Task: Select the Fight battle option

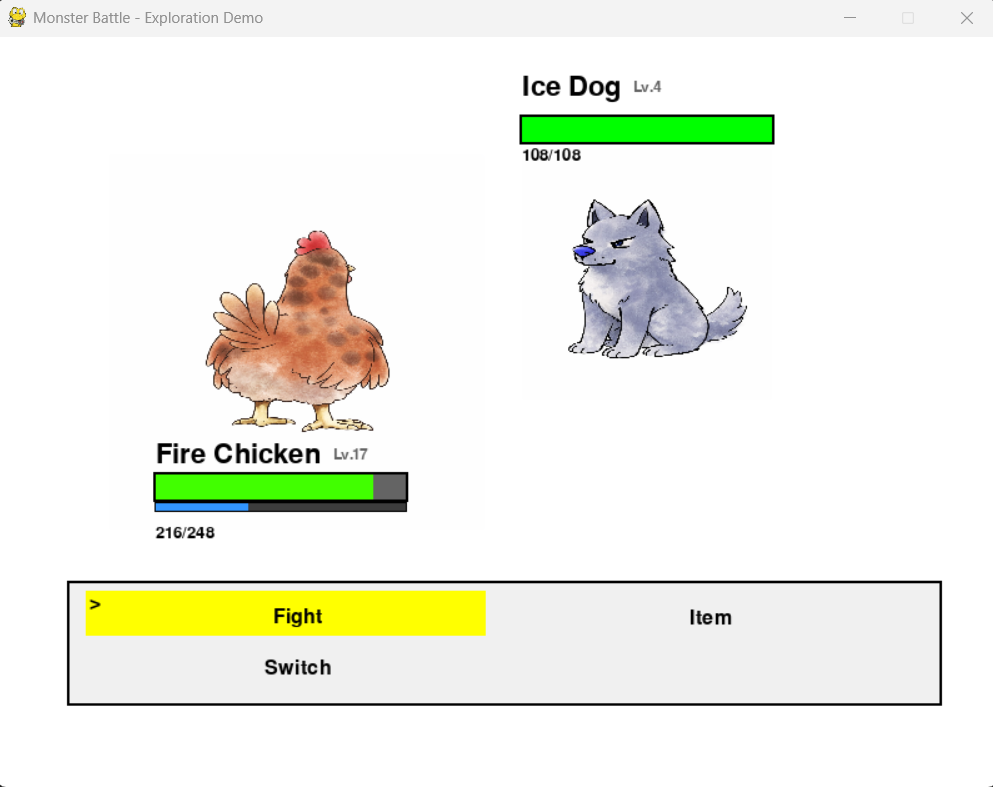Action: 286,613
